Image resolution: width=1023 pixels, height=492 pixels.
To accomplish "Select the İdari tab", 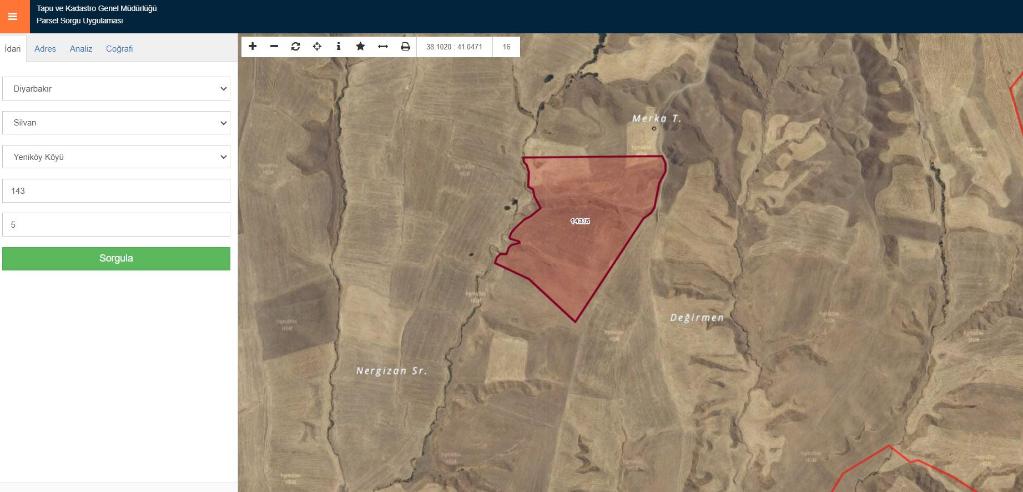I will [13, 48].
